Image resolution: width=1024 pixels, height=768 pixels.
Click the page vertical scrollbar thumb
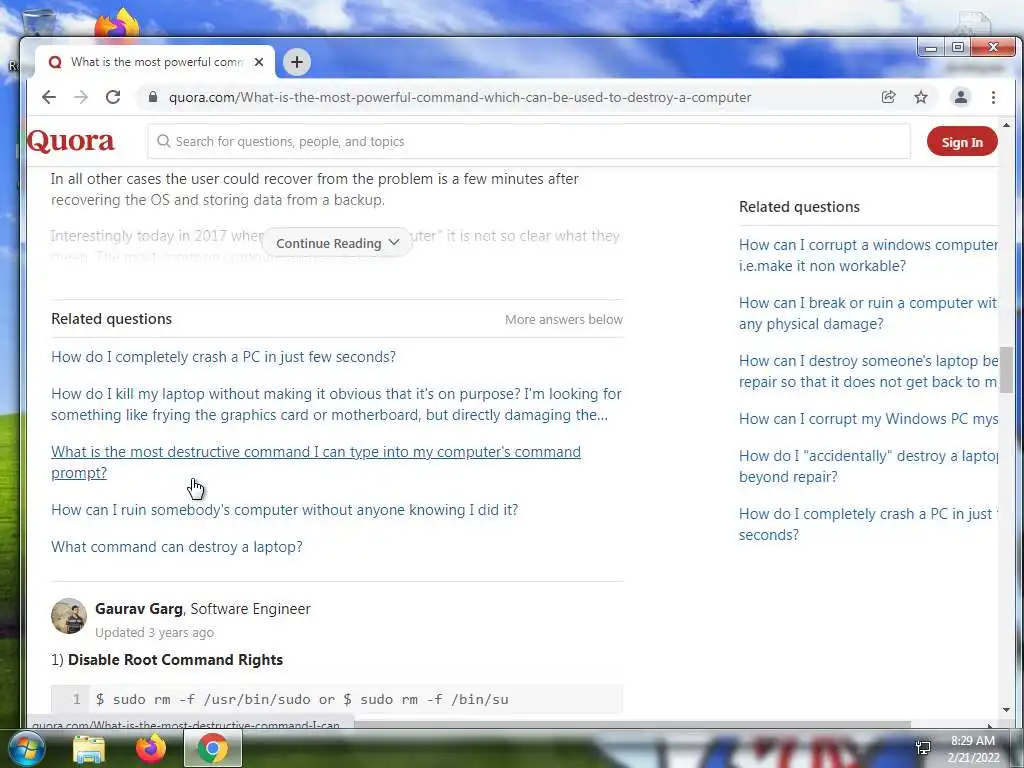point(1006,370)
